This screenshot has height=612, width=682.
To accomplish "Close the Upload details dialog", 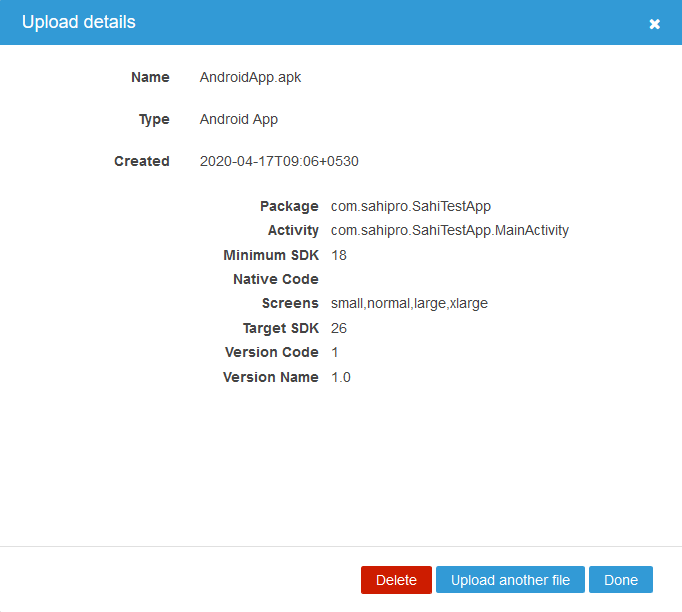I will click(654, 24).
